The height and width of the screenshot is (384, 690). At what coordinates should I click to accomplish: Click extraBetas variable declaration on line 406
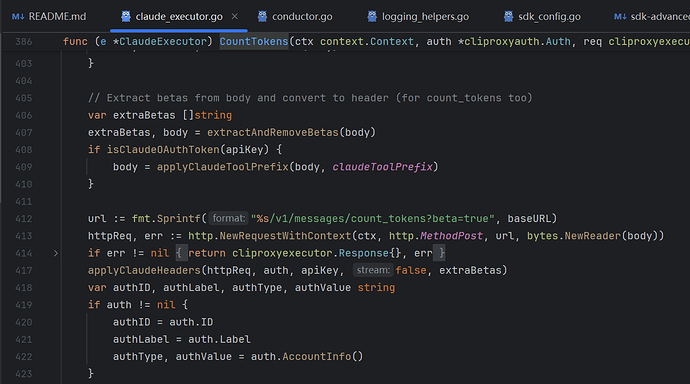click(144, 115)
